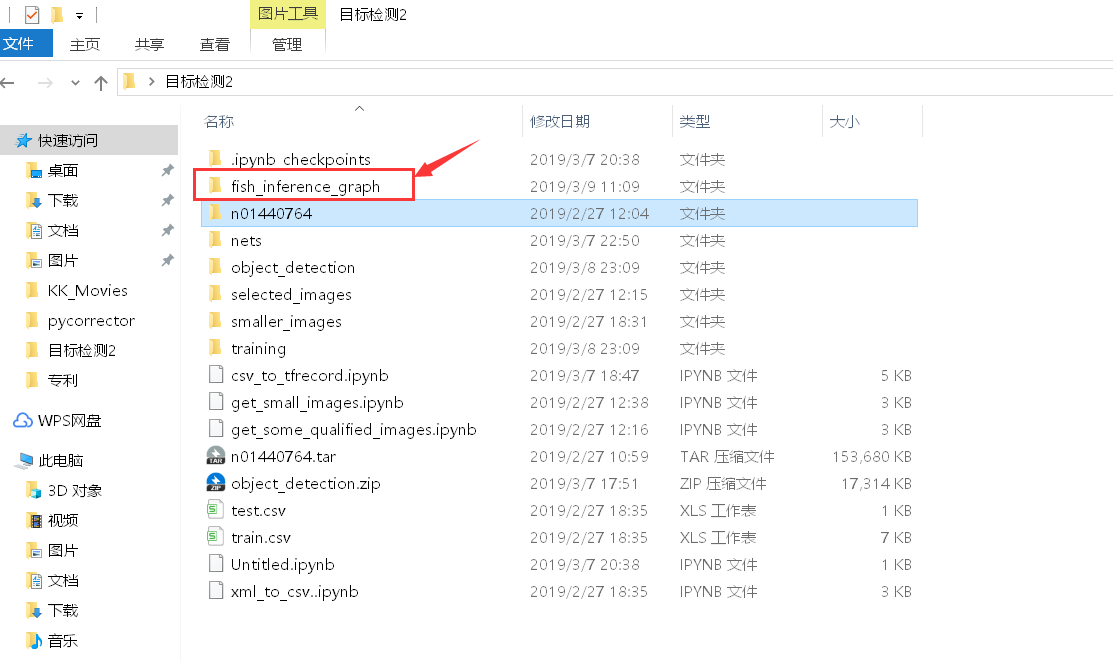The image size is (1113, 662).
Task: Click the object_detection folder icon
Action: (x=215, y=266)
